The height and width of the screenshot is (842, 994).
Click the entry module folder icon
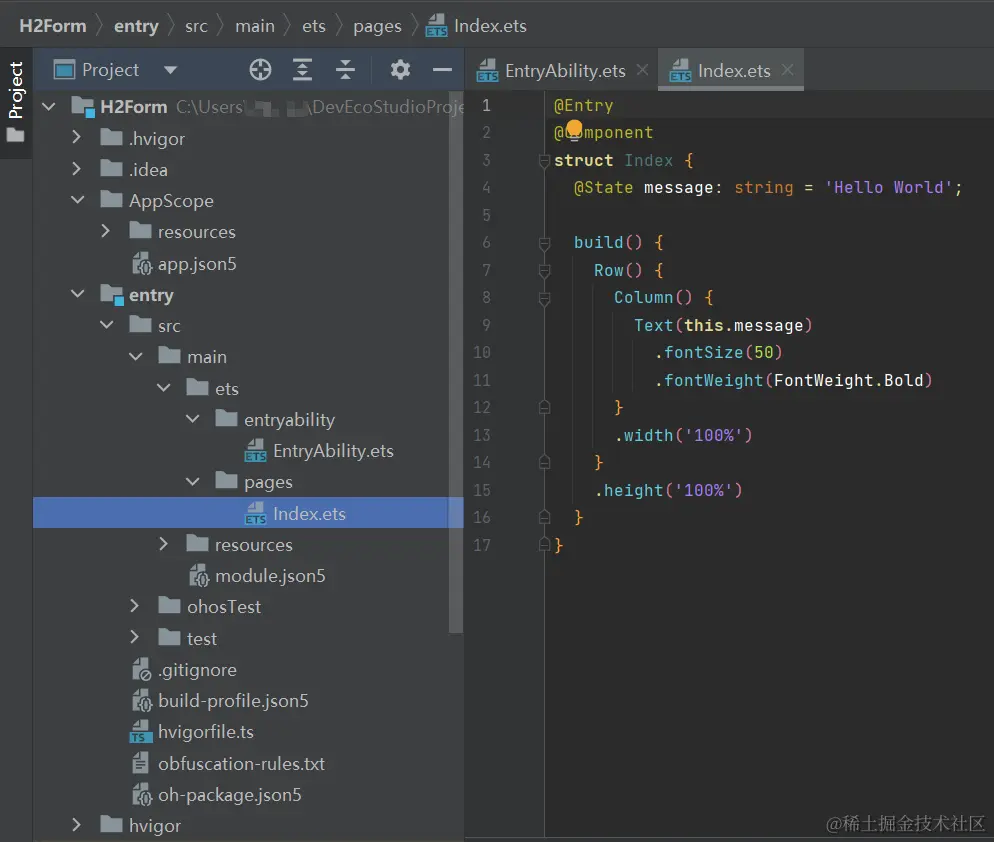[x=112, y=295]
